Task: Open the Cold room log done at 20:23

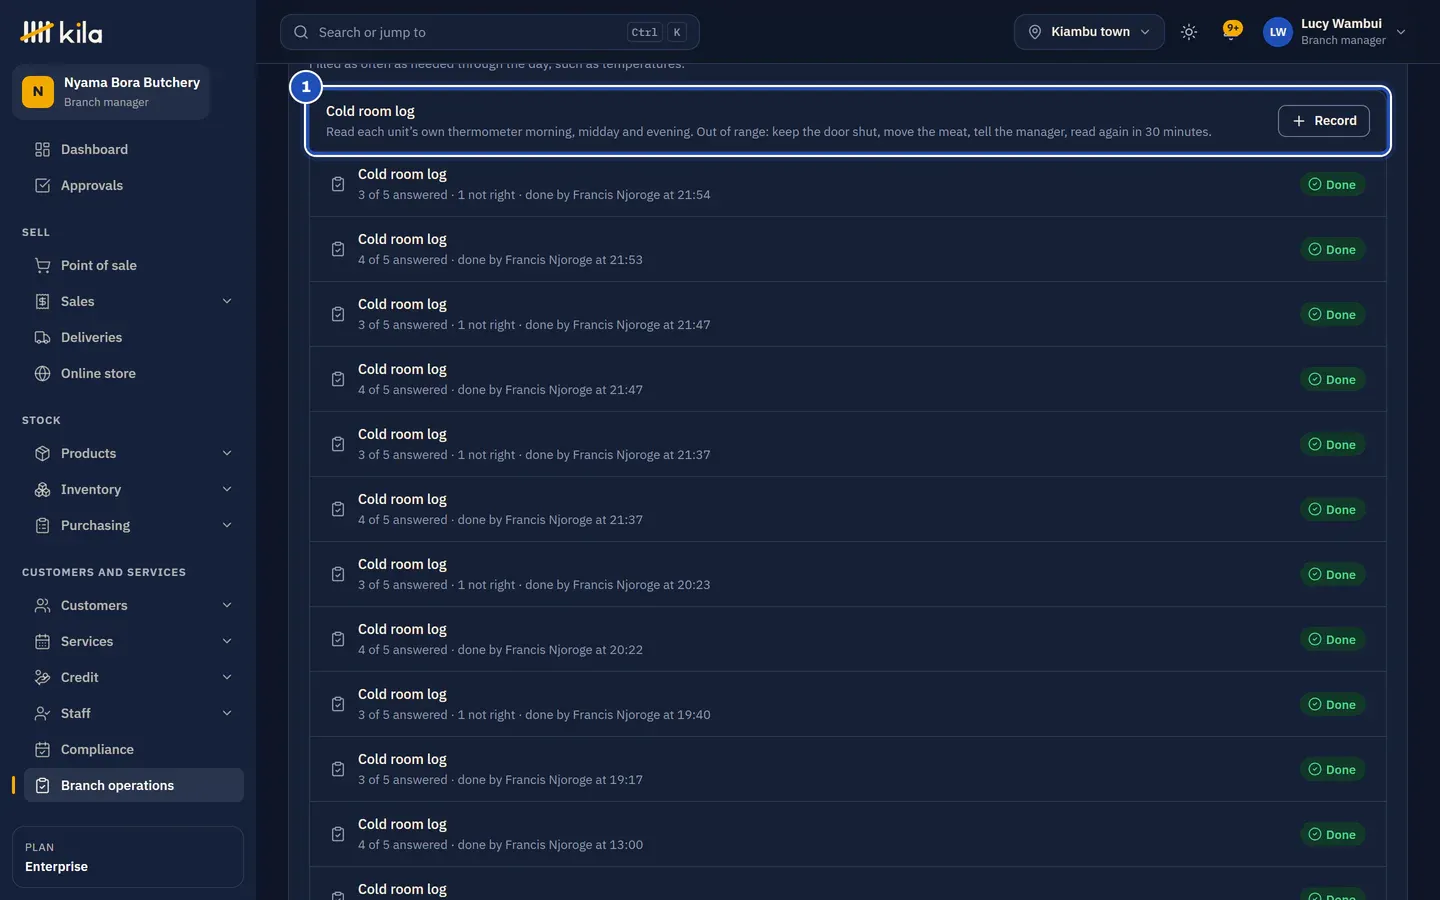Action: click(848, 574)
